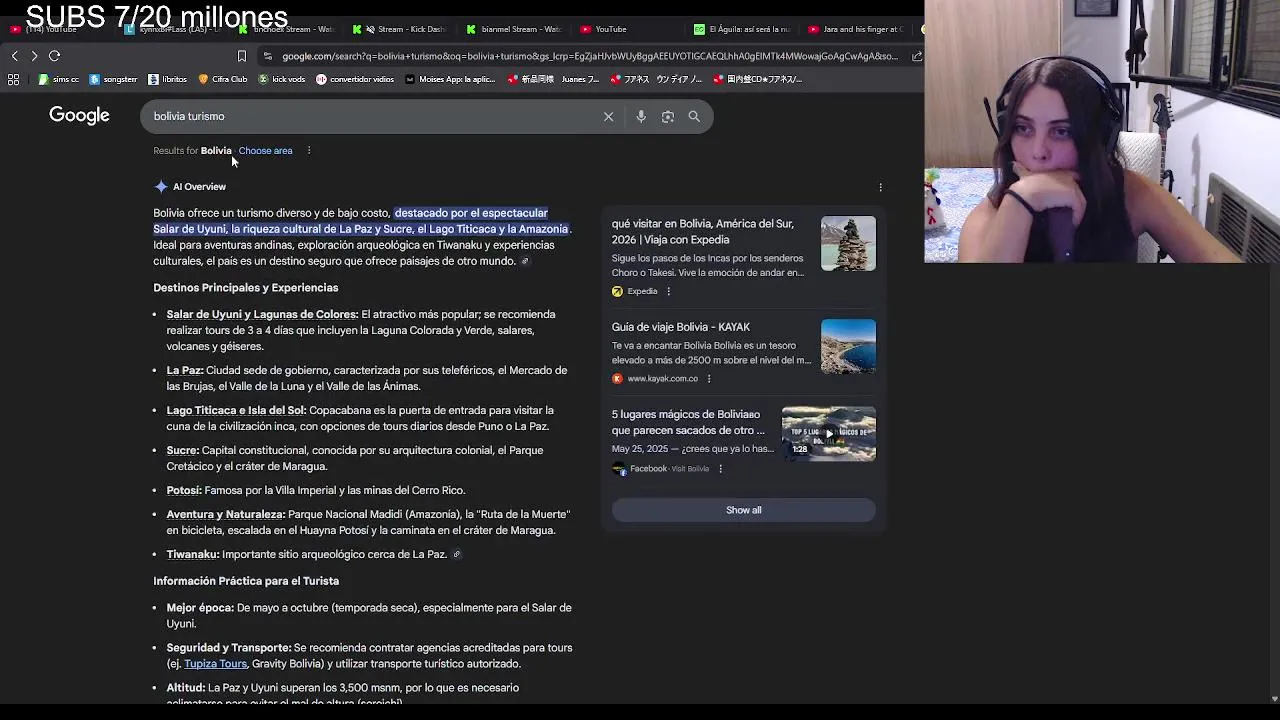Open the kick vods bookmark
Image resolution: width=1280 pixels, height=720 pixels.
282,79
